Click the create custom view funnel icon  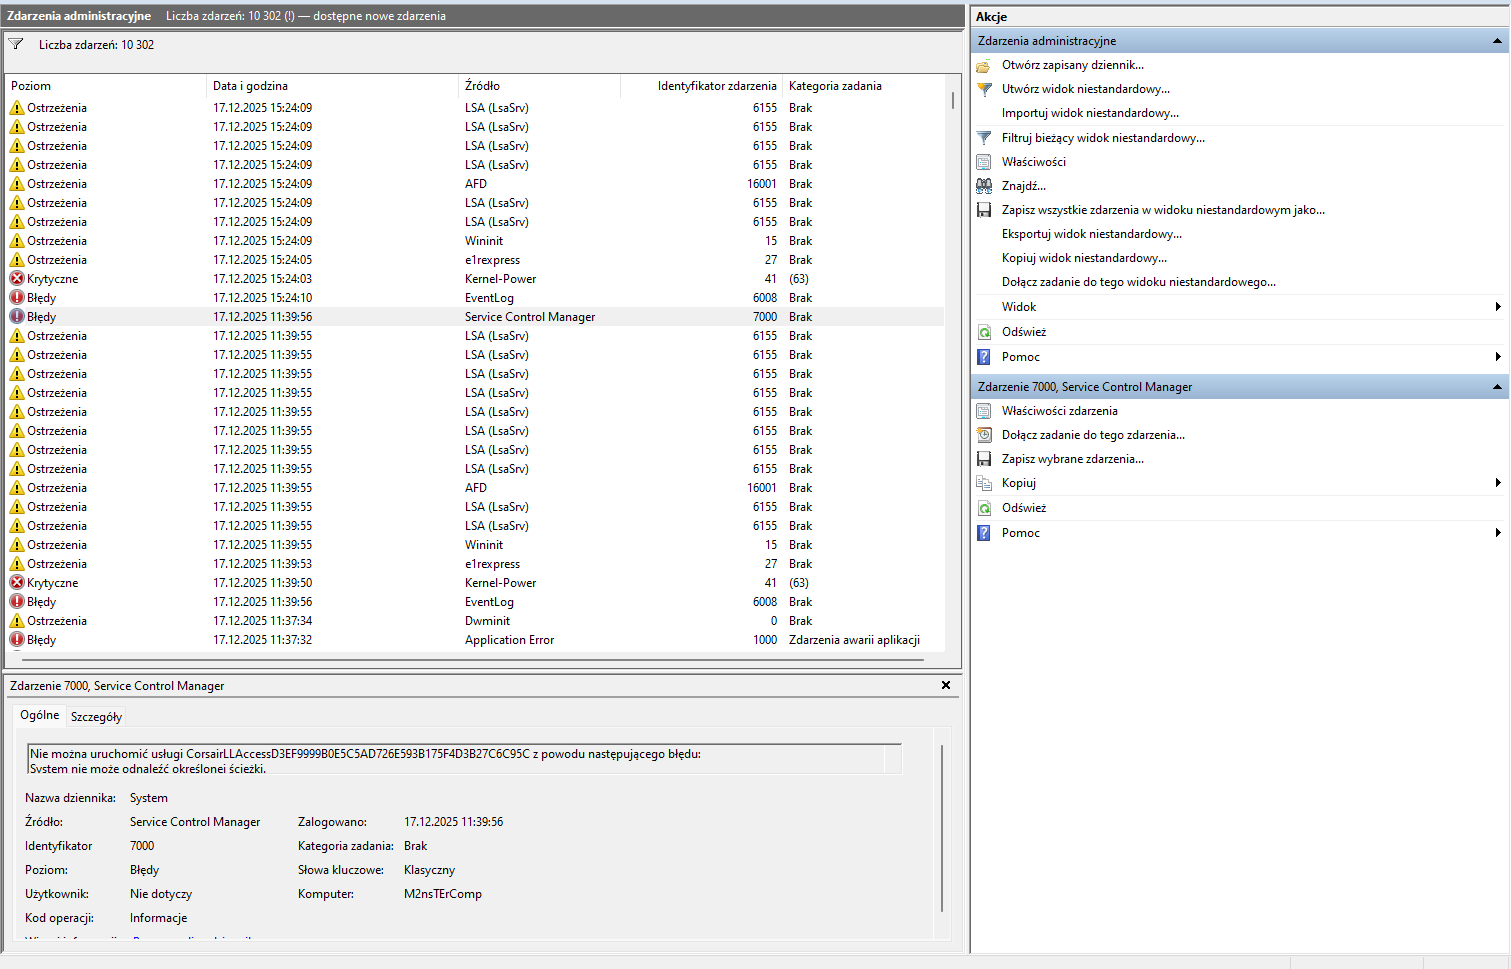[x=984, y=89]
